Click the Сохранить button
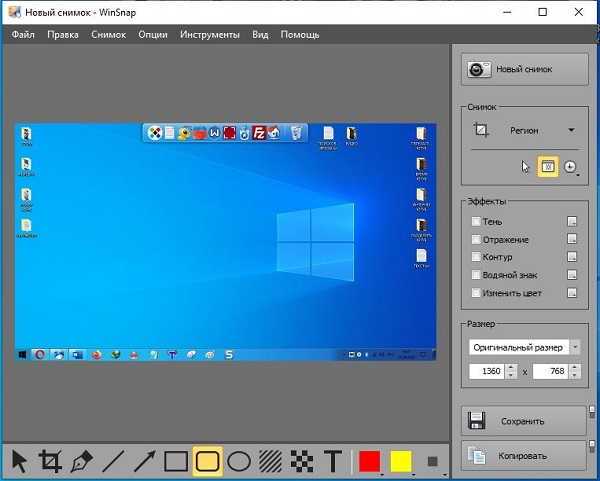The width and height of the screenshot is (600, 481). click(523, 421)
